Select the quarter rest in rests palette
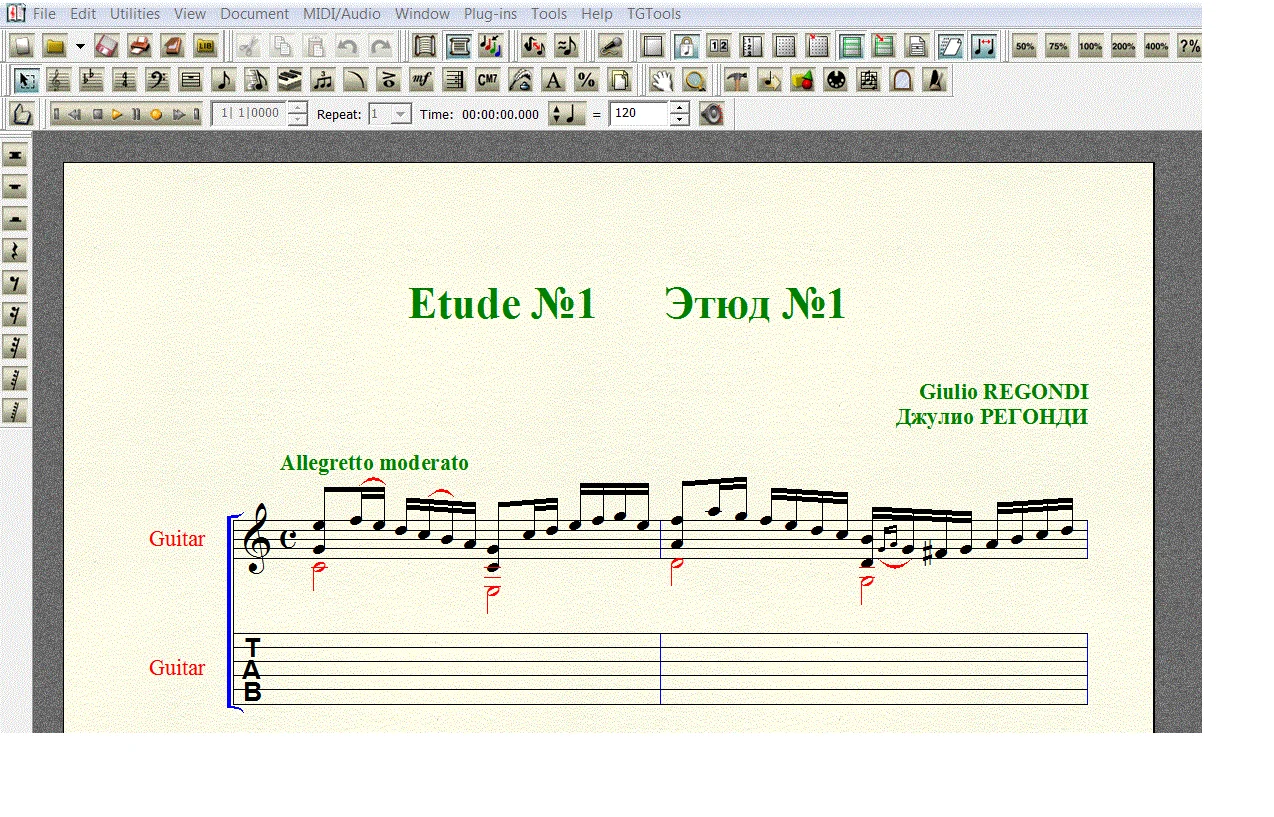1274x817 pixels. (15, 251)
